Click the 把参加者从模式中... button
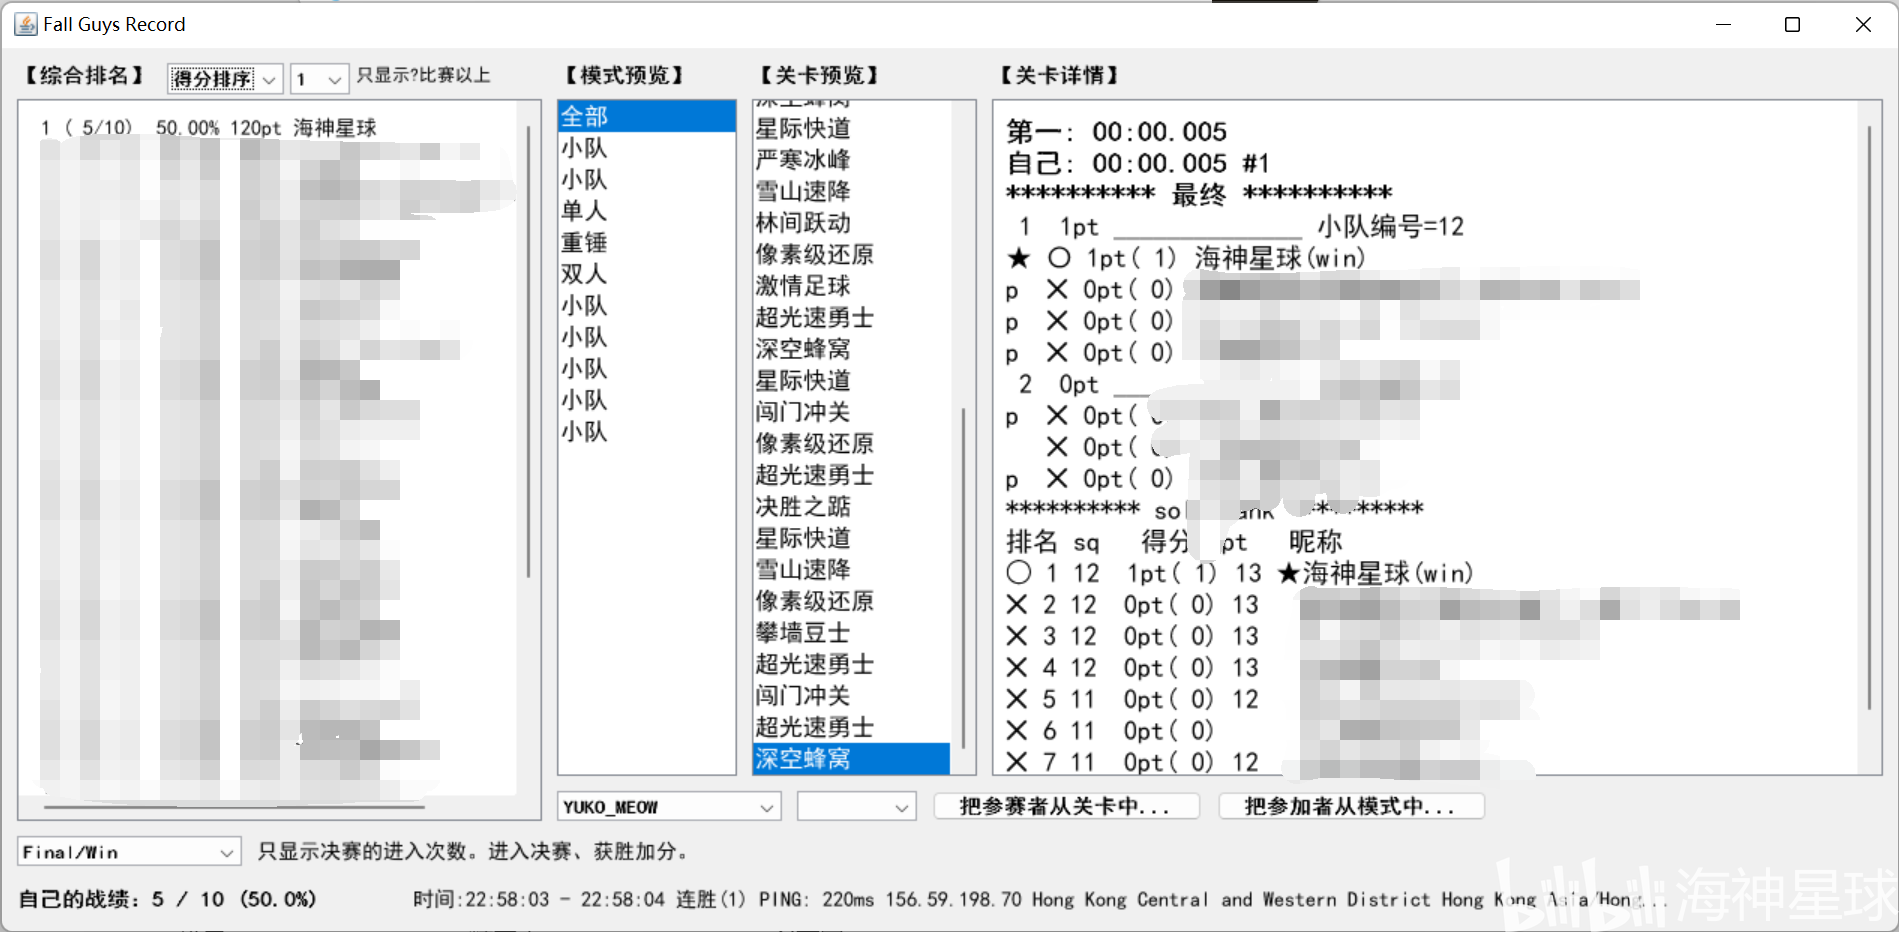This screenshot has width=1899, height=932. click(1350, 805)
